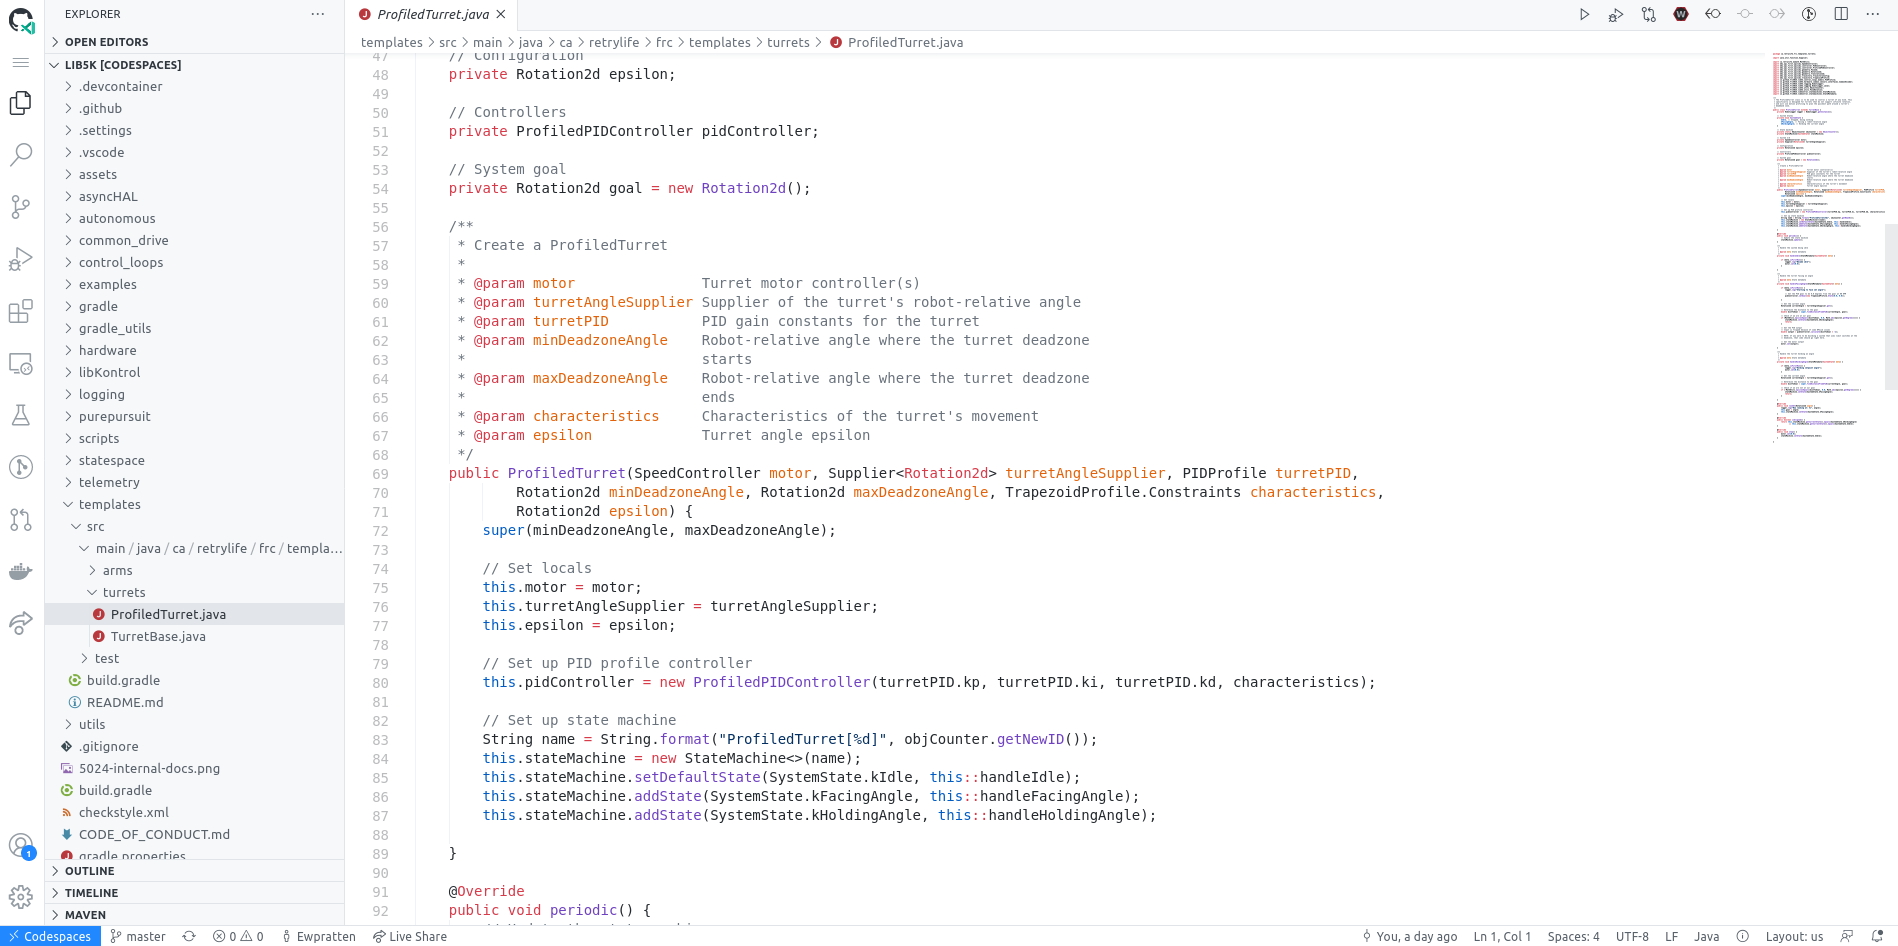The width and height of the screenshot is (1898, 946).
Task: Change the Java language mode selector
Action: click(1706, 936)
